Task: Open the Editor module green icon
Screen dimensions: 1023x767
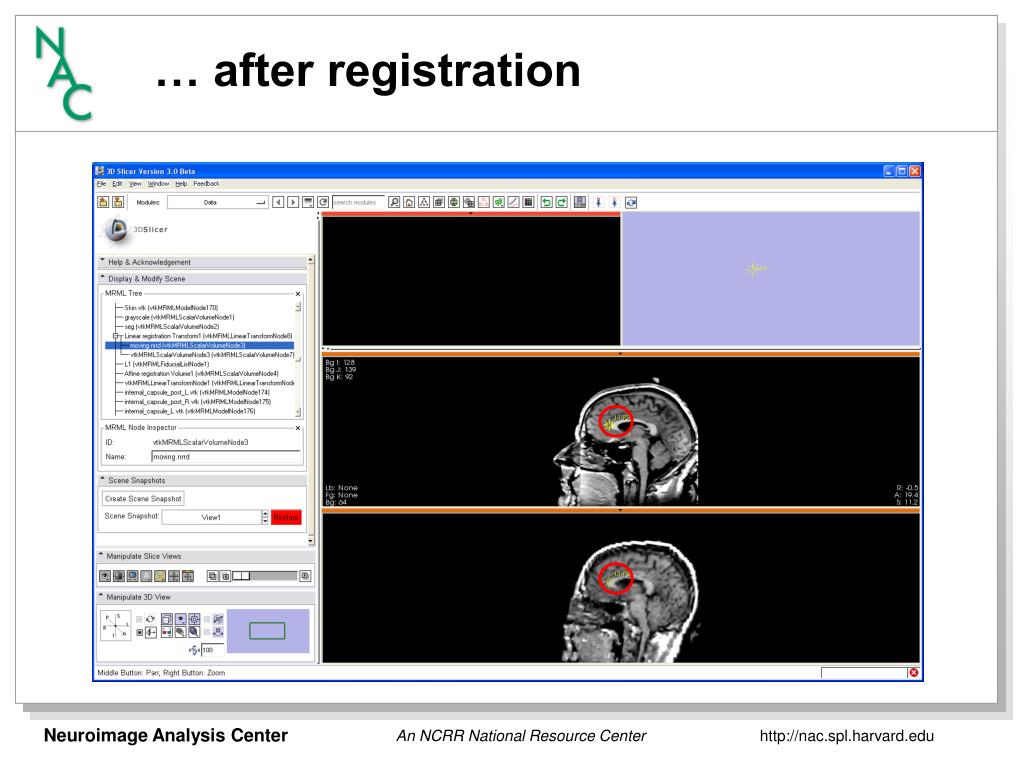Action: click(499, 202)
